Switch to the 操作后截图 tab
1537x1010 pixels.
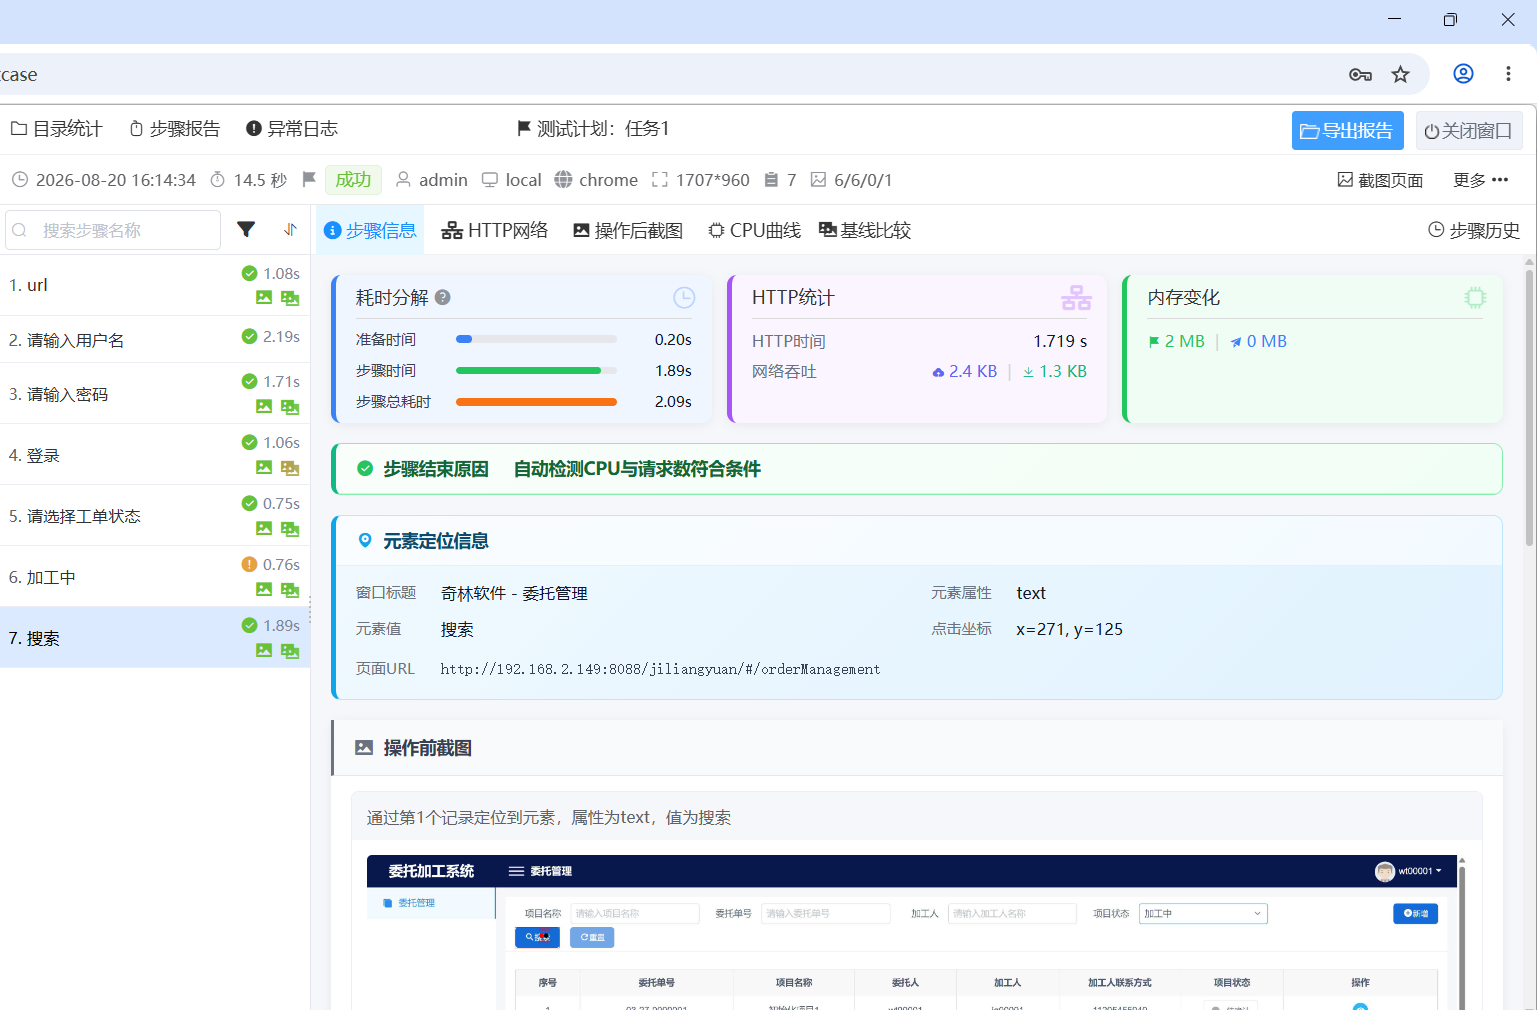pos(628,231)
